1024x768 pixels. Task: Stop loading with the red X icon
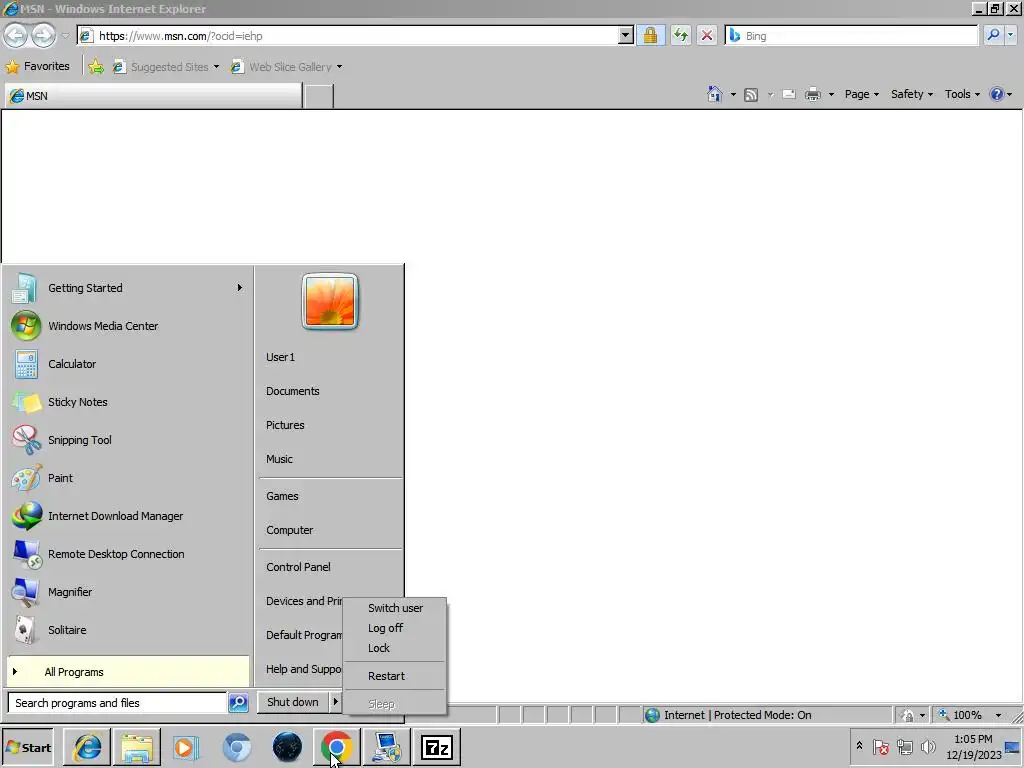[x=707, y=35]
